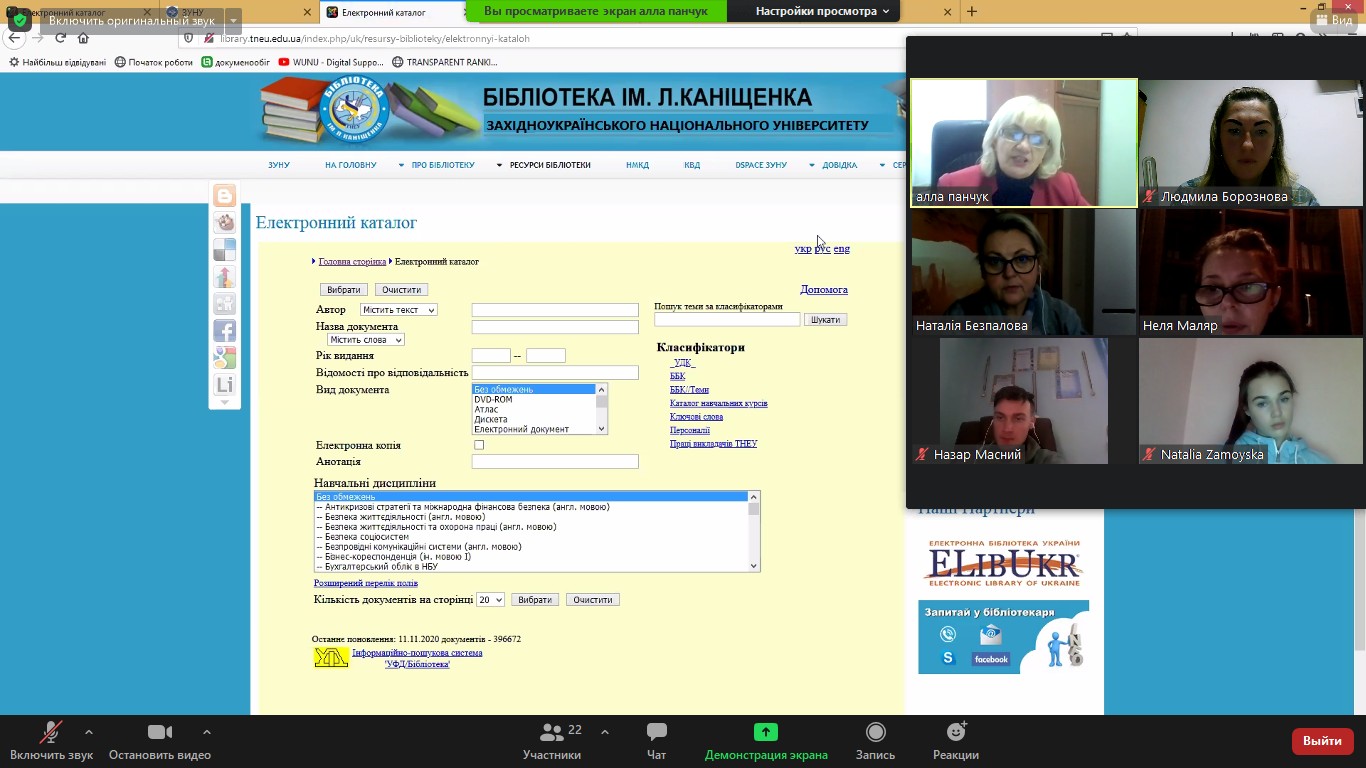Open Містить слова dropdown under Назва документа
This screenshot has width=1366, height=768.
click(x=366, y=340)
